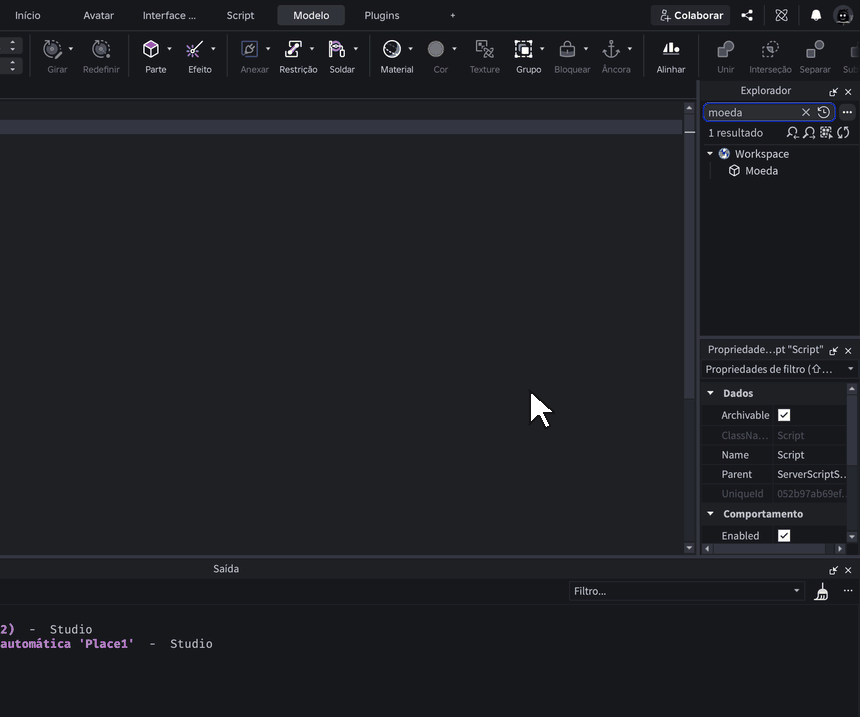Click the Bloquear lock icon

click(x=567, y=49)
